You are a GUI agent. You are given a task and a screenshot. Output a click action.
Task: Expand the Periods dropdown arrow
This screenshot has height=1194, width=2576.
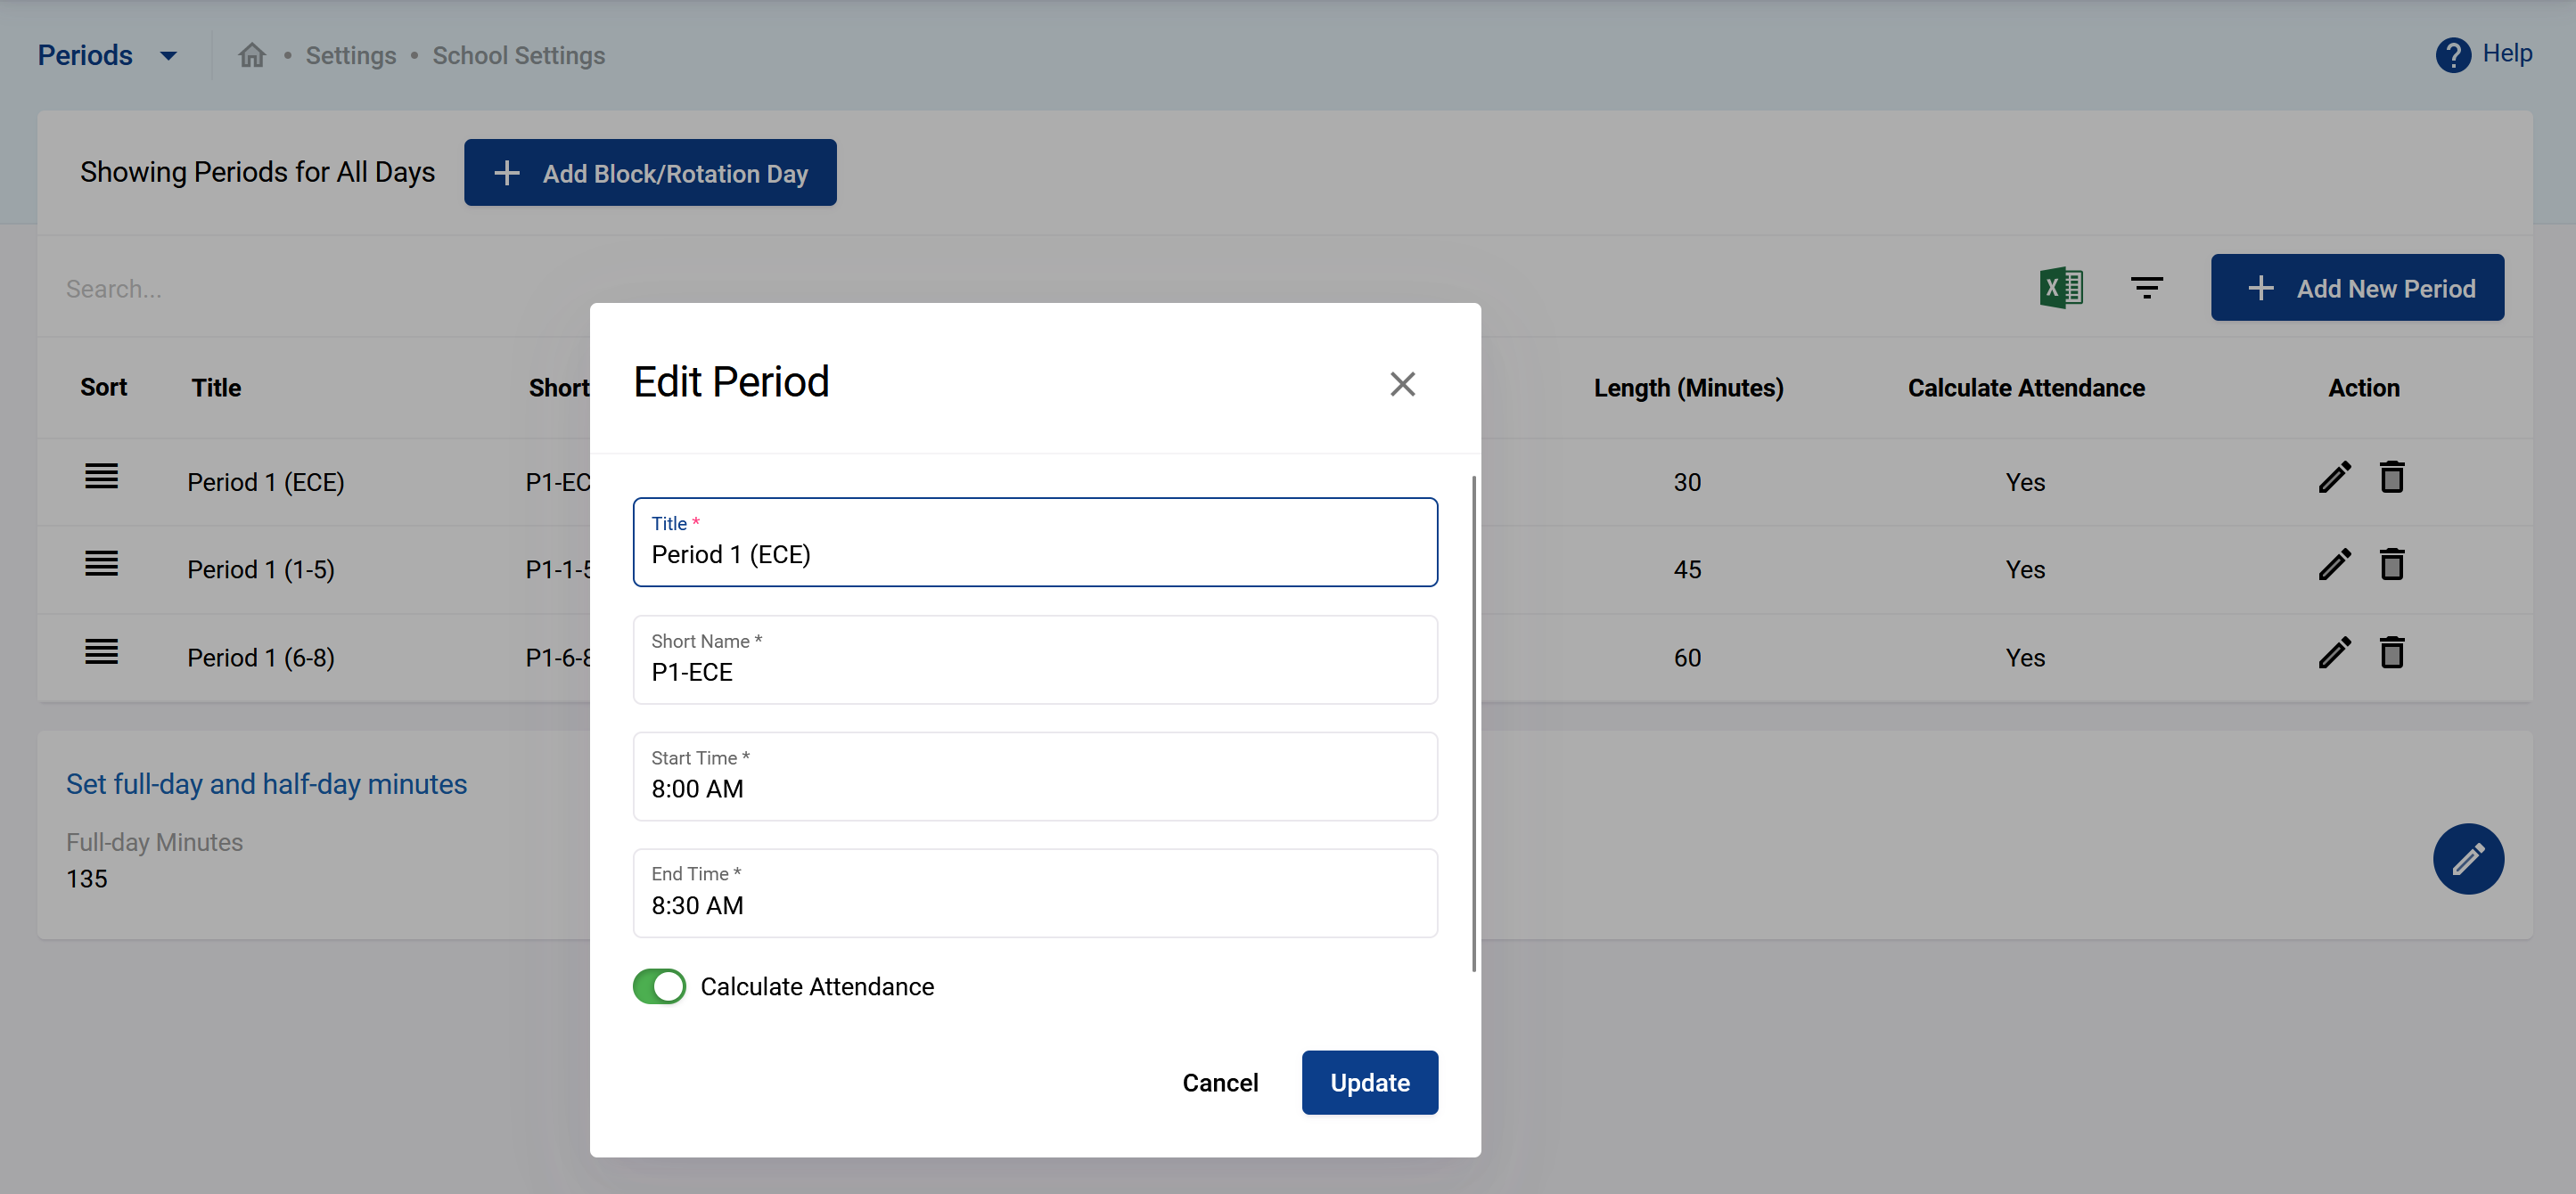169,56
